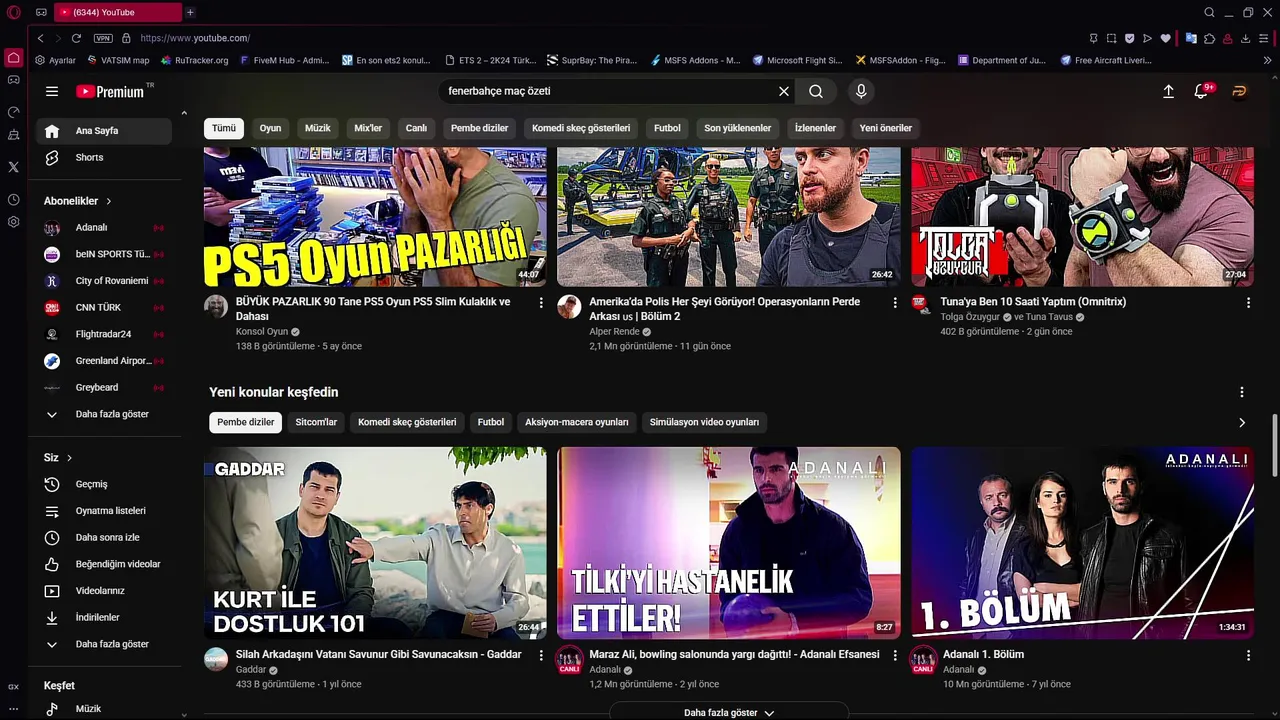The image size is (1280, 720).
Task: Open the Opera menu logo
Action: click(14, 12)
